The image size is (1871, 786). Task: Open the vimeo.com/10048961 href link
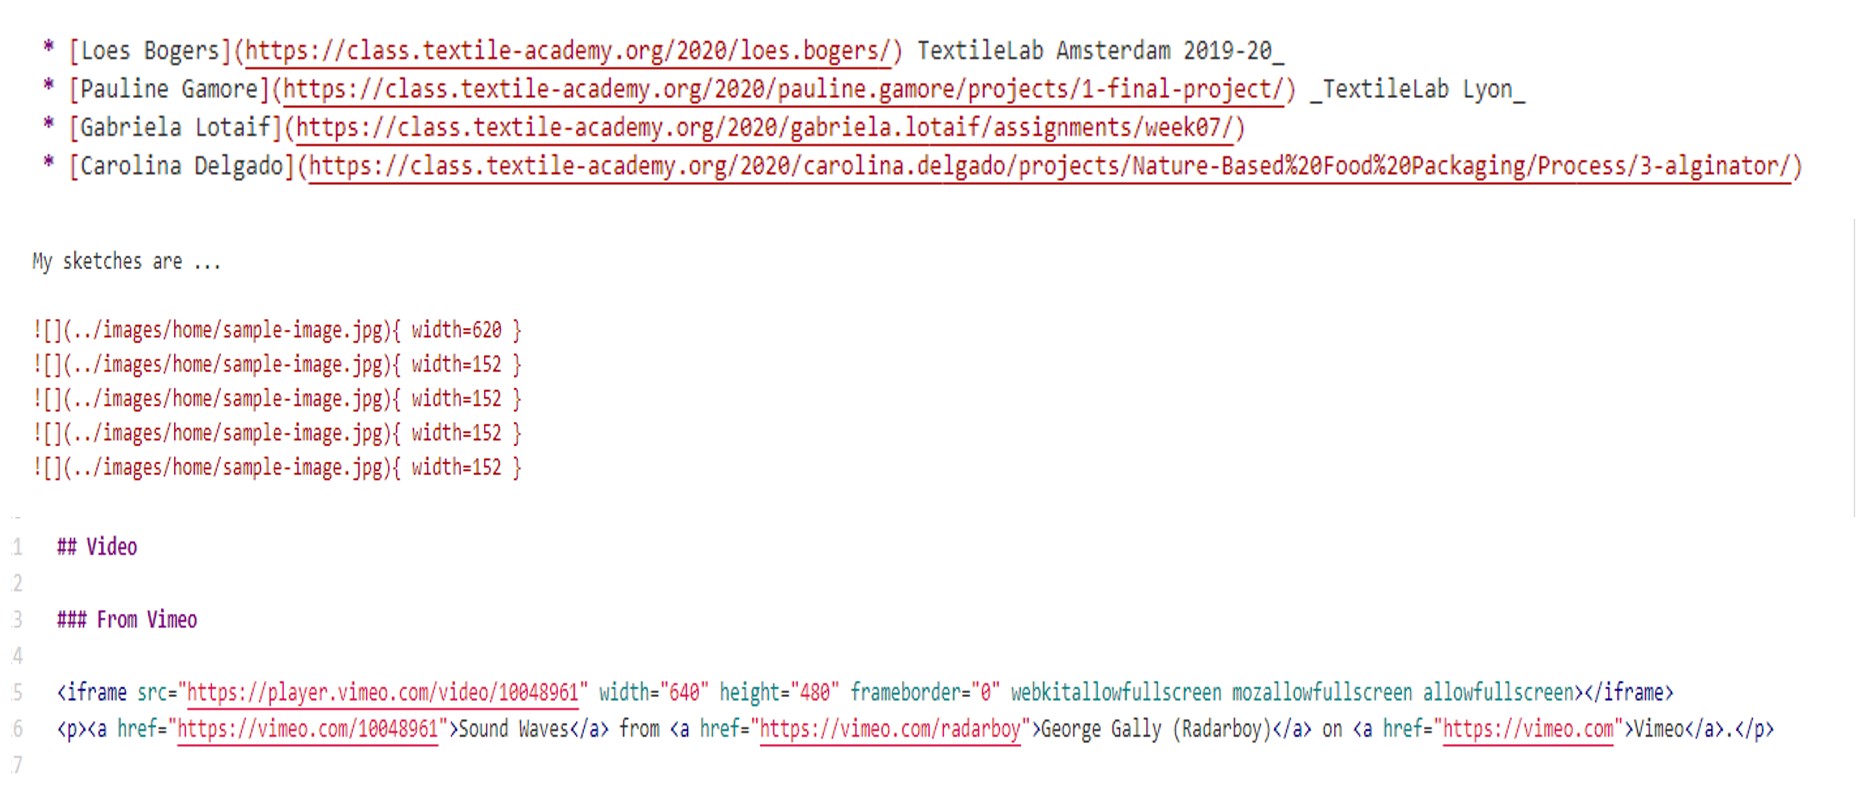point(308,730)
